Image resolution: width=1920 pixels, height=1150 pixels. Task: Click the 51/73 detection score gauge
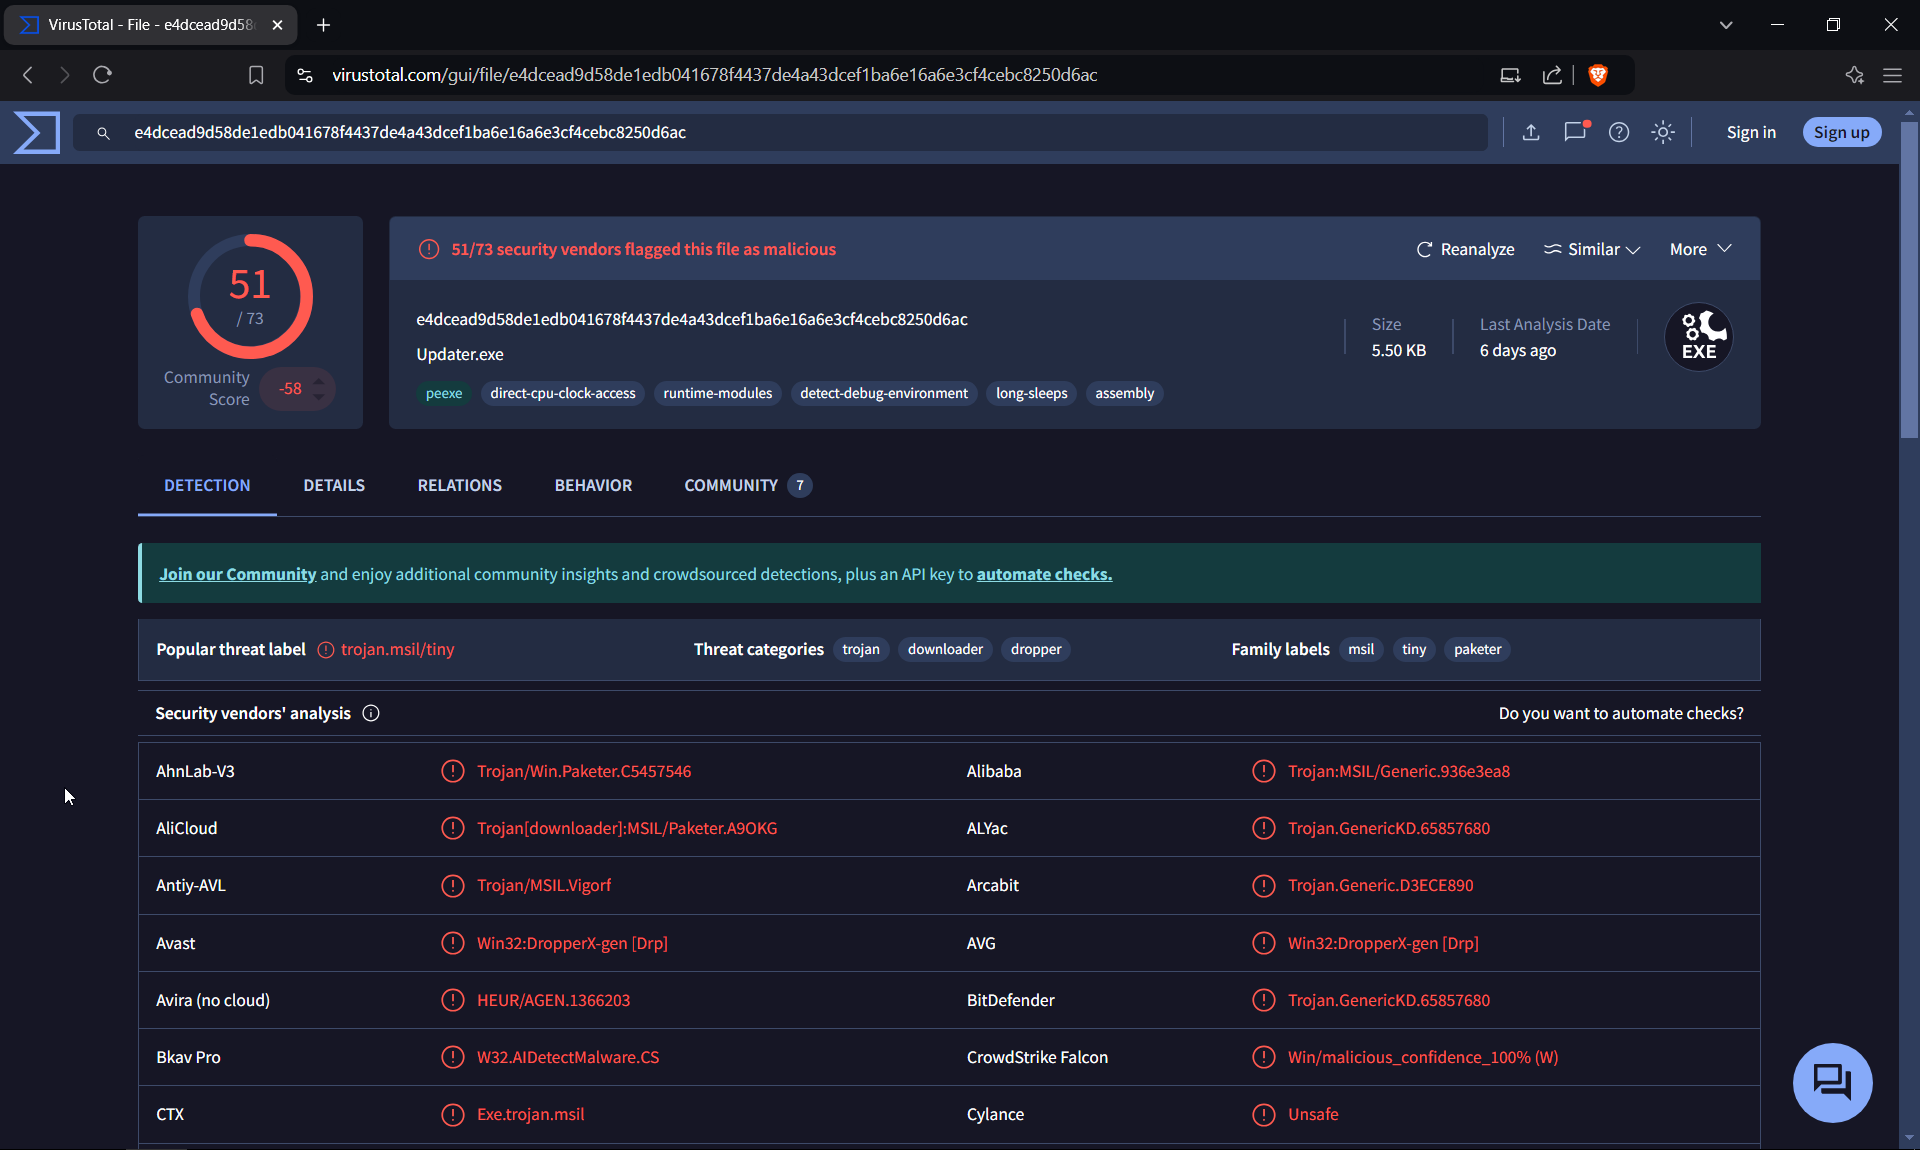250,296
